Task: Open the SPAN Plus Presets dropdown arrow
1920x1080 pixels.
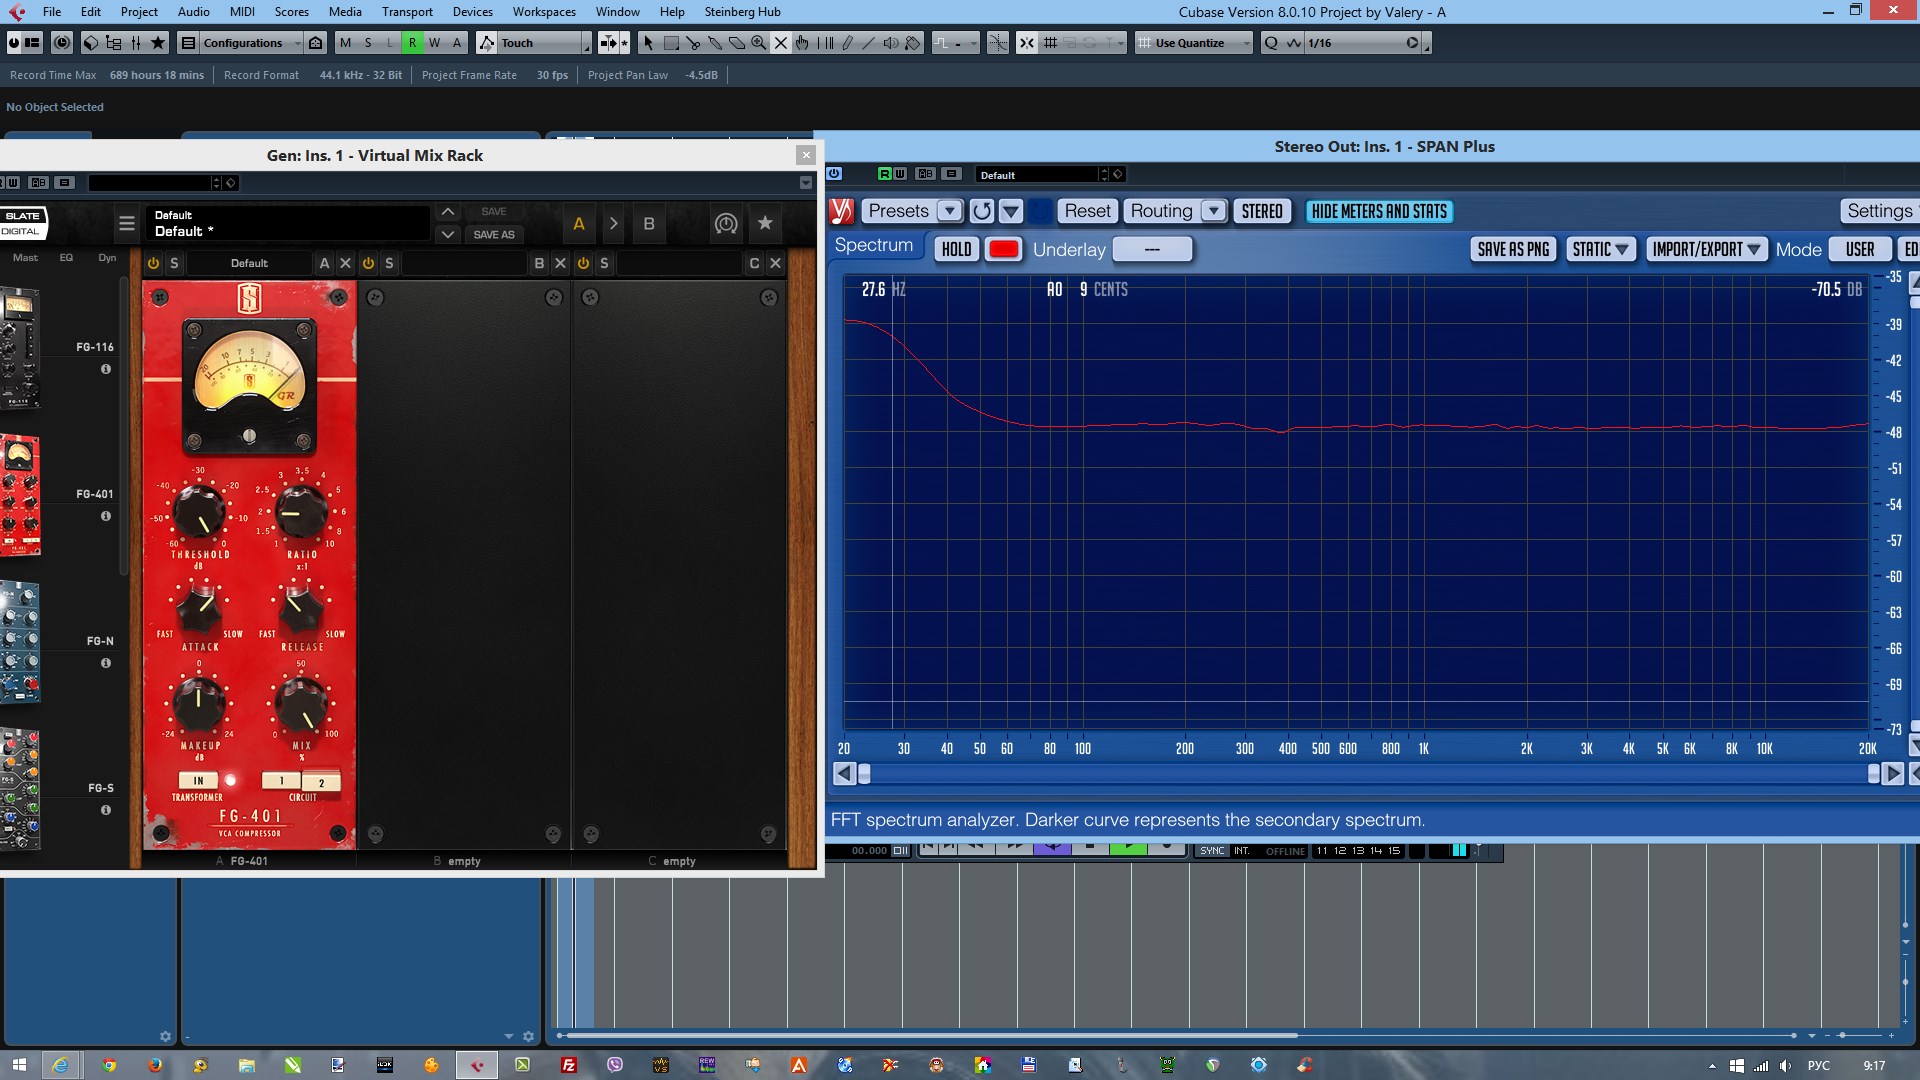Action: tap(950, 211)
